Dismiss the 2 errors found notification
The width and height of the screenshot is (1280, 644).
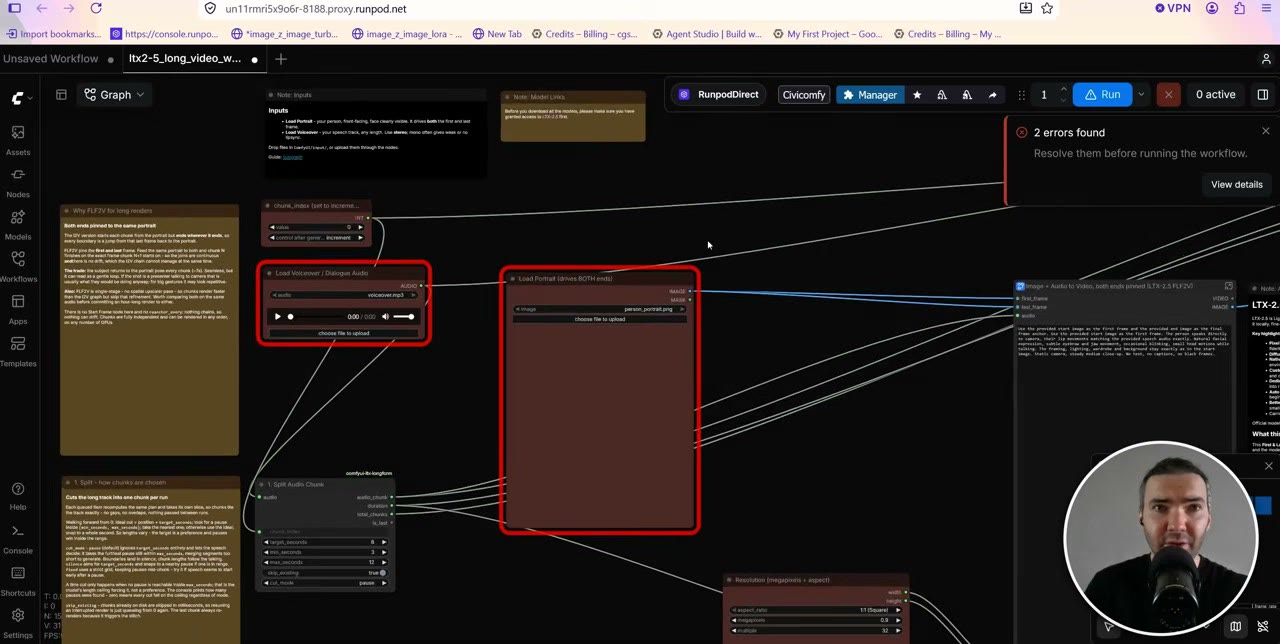pyautogui.click(x=1265, y=132)
